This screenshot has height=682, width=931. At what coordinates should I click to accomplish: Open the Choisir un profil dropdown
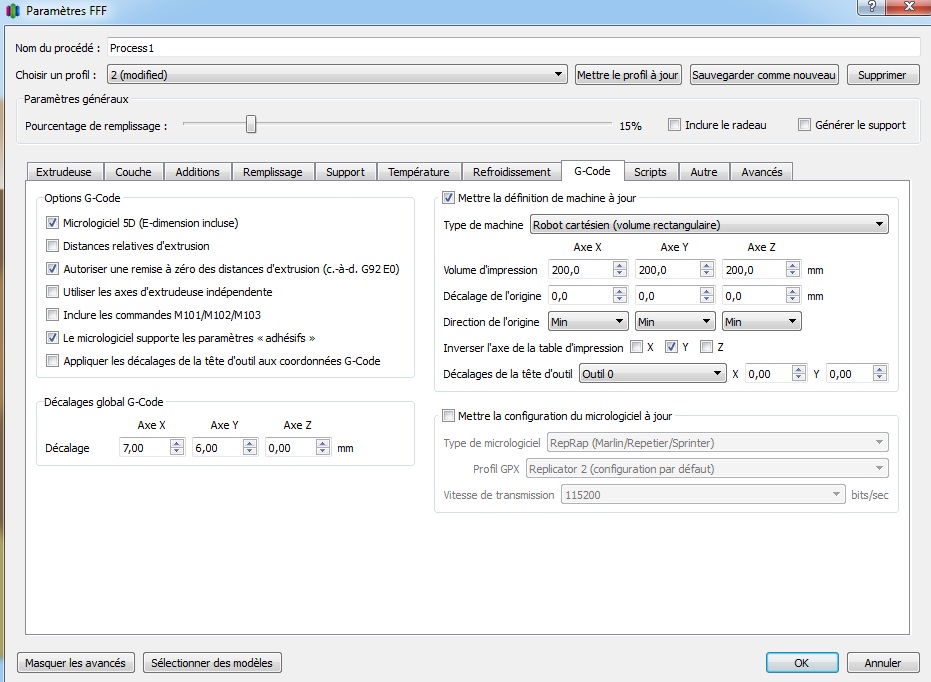(337, 75)
